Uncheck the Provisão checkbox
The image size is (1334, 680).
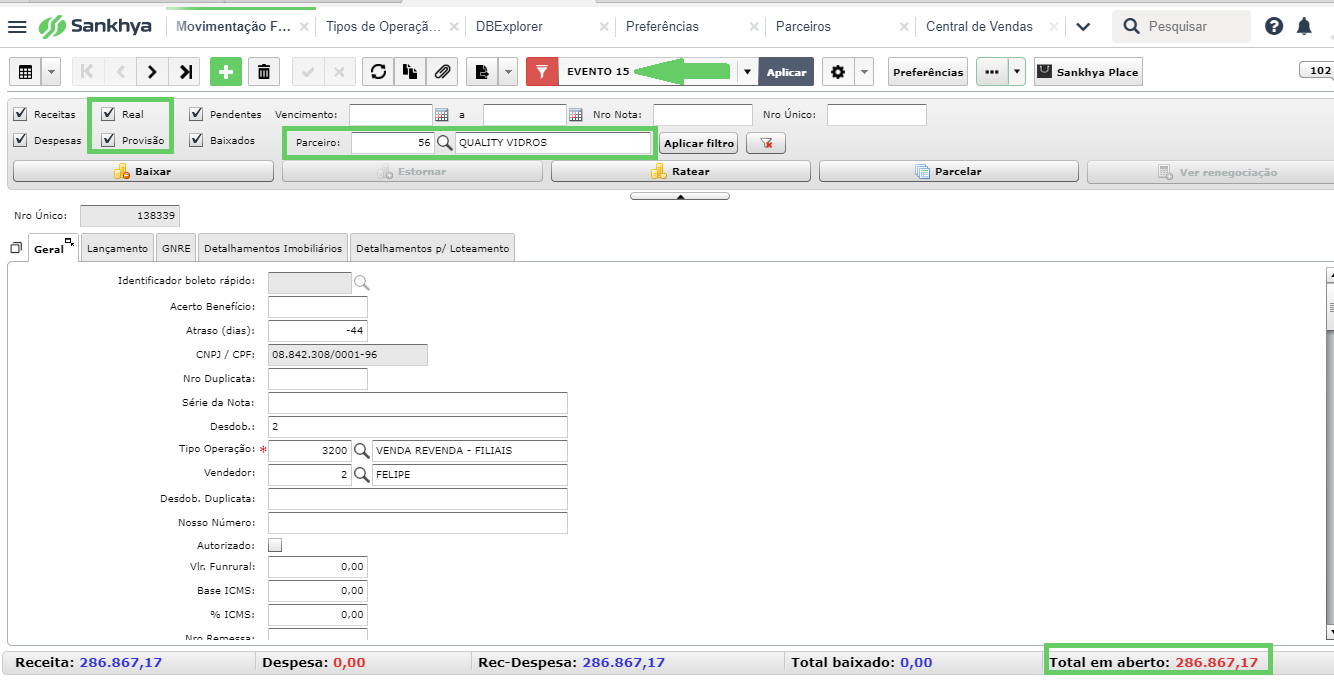pos(108,140)
